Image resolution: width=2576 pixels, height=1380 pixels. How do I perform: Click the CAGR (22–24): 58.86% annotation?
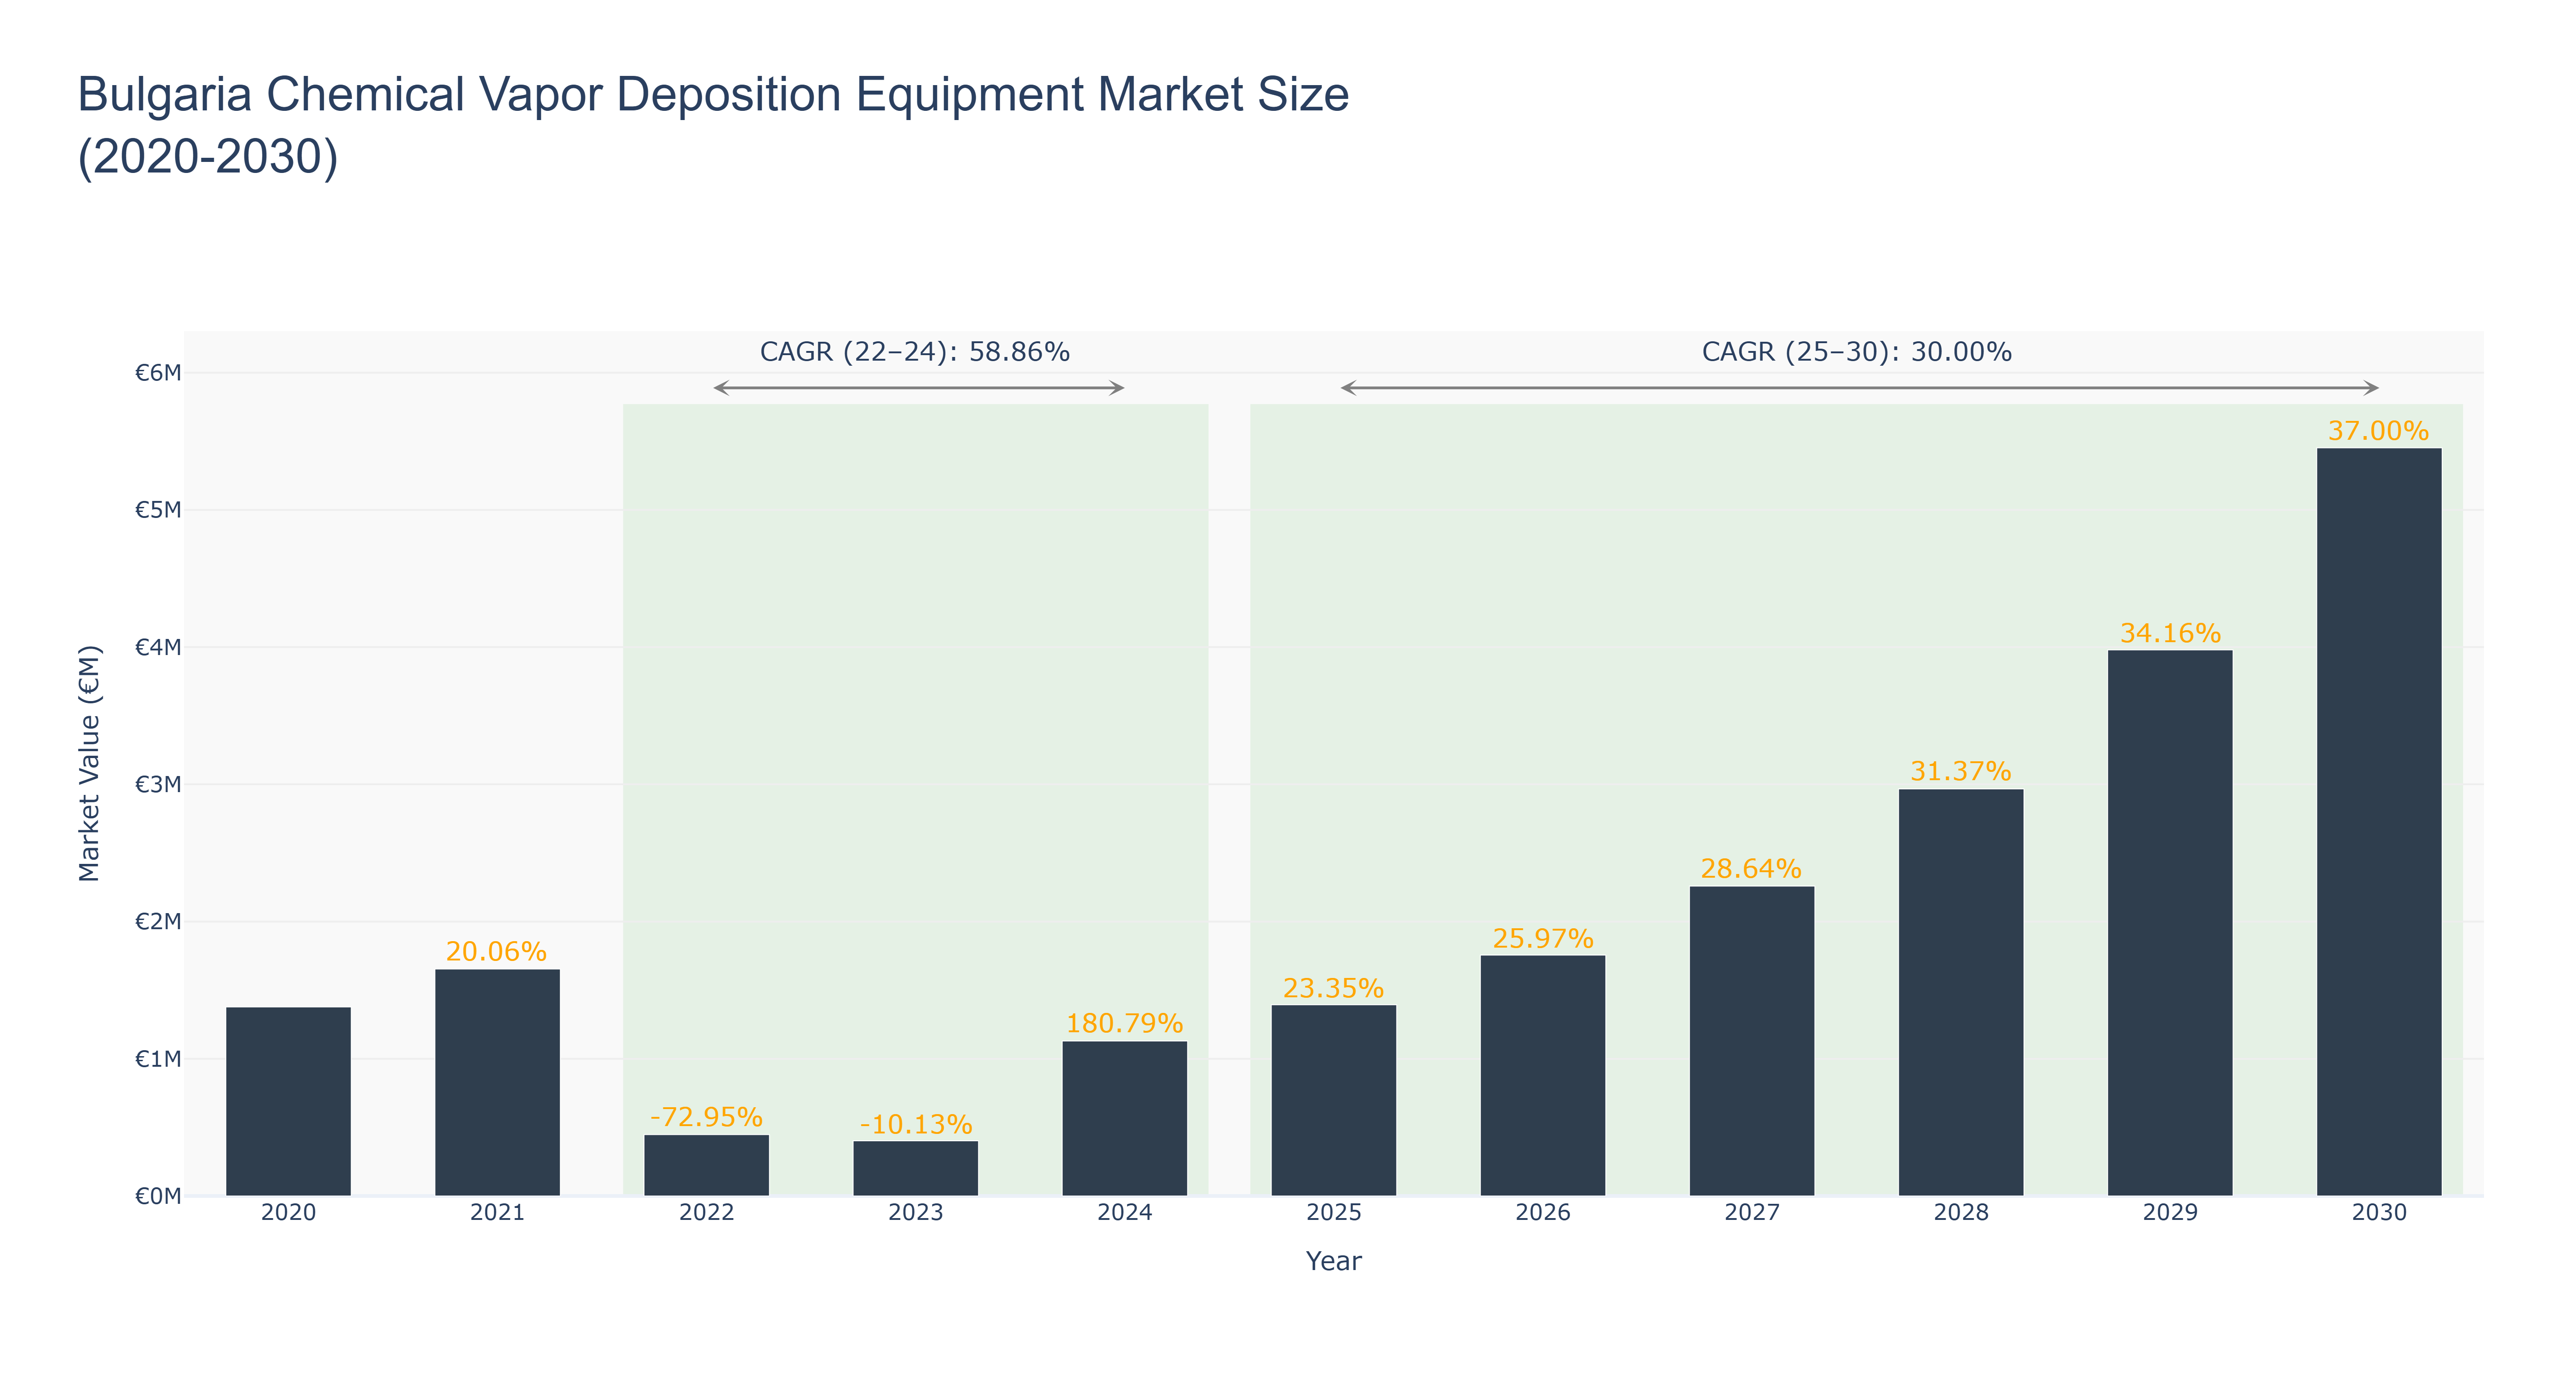click(914, 352)
